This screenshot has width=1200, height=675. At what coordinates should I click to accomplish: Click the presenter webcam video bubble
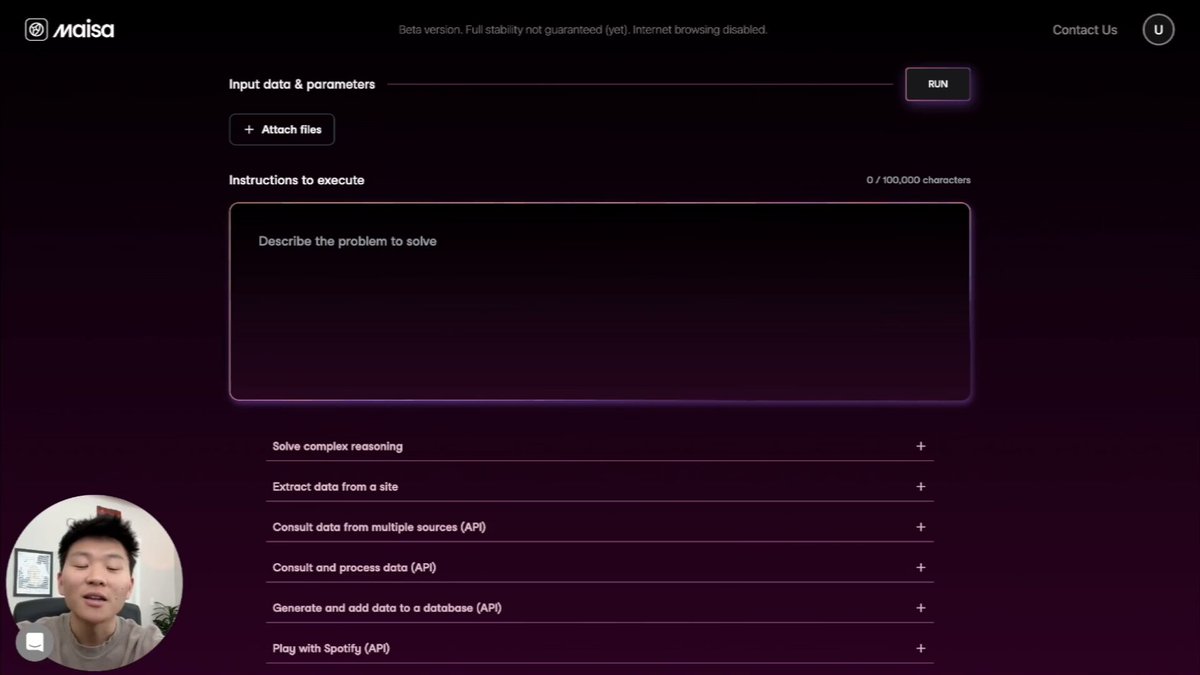point(95,581)
